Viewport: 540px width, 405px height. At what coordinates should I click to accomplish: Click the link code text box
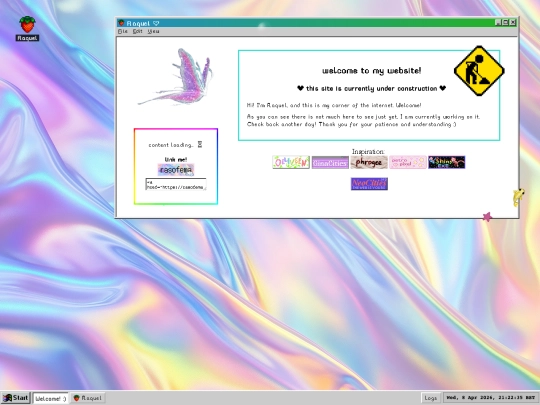pos(176,184)
